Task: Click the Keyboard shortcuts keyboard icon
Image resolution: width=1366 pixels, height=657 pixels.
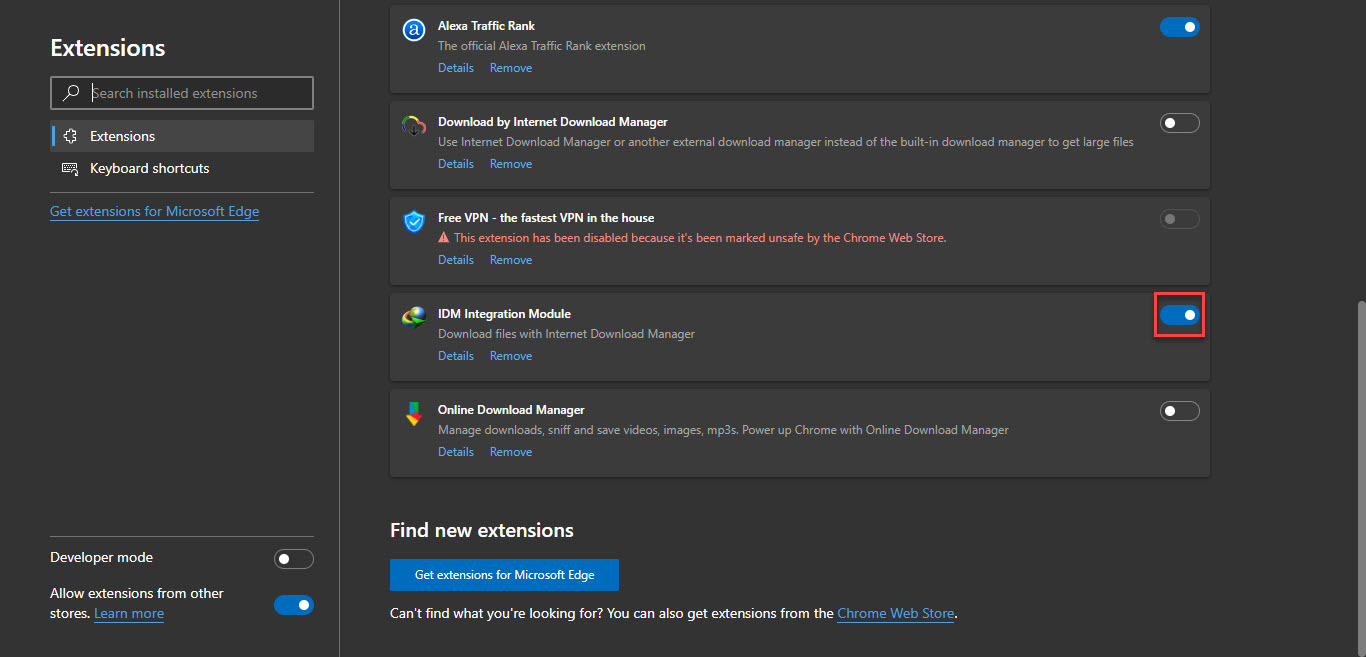Action: (x=70, y=168)
